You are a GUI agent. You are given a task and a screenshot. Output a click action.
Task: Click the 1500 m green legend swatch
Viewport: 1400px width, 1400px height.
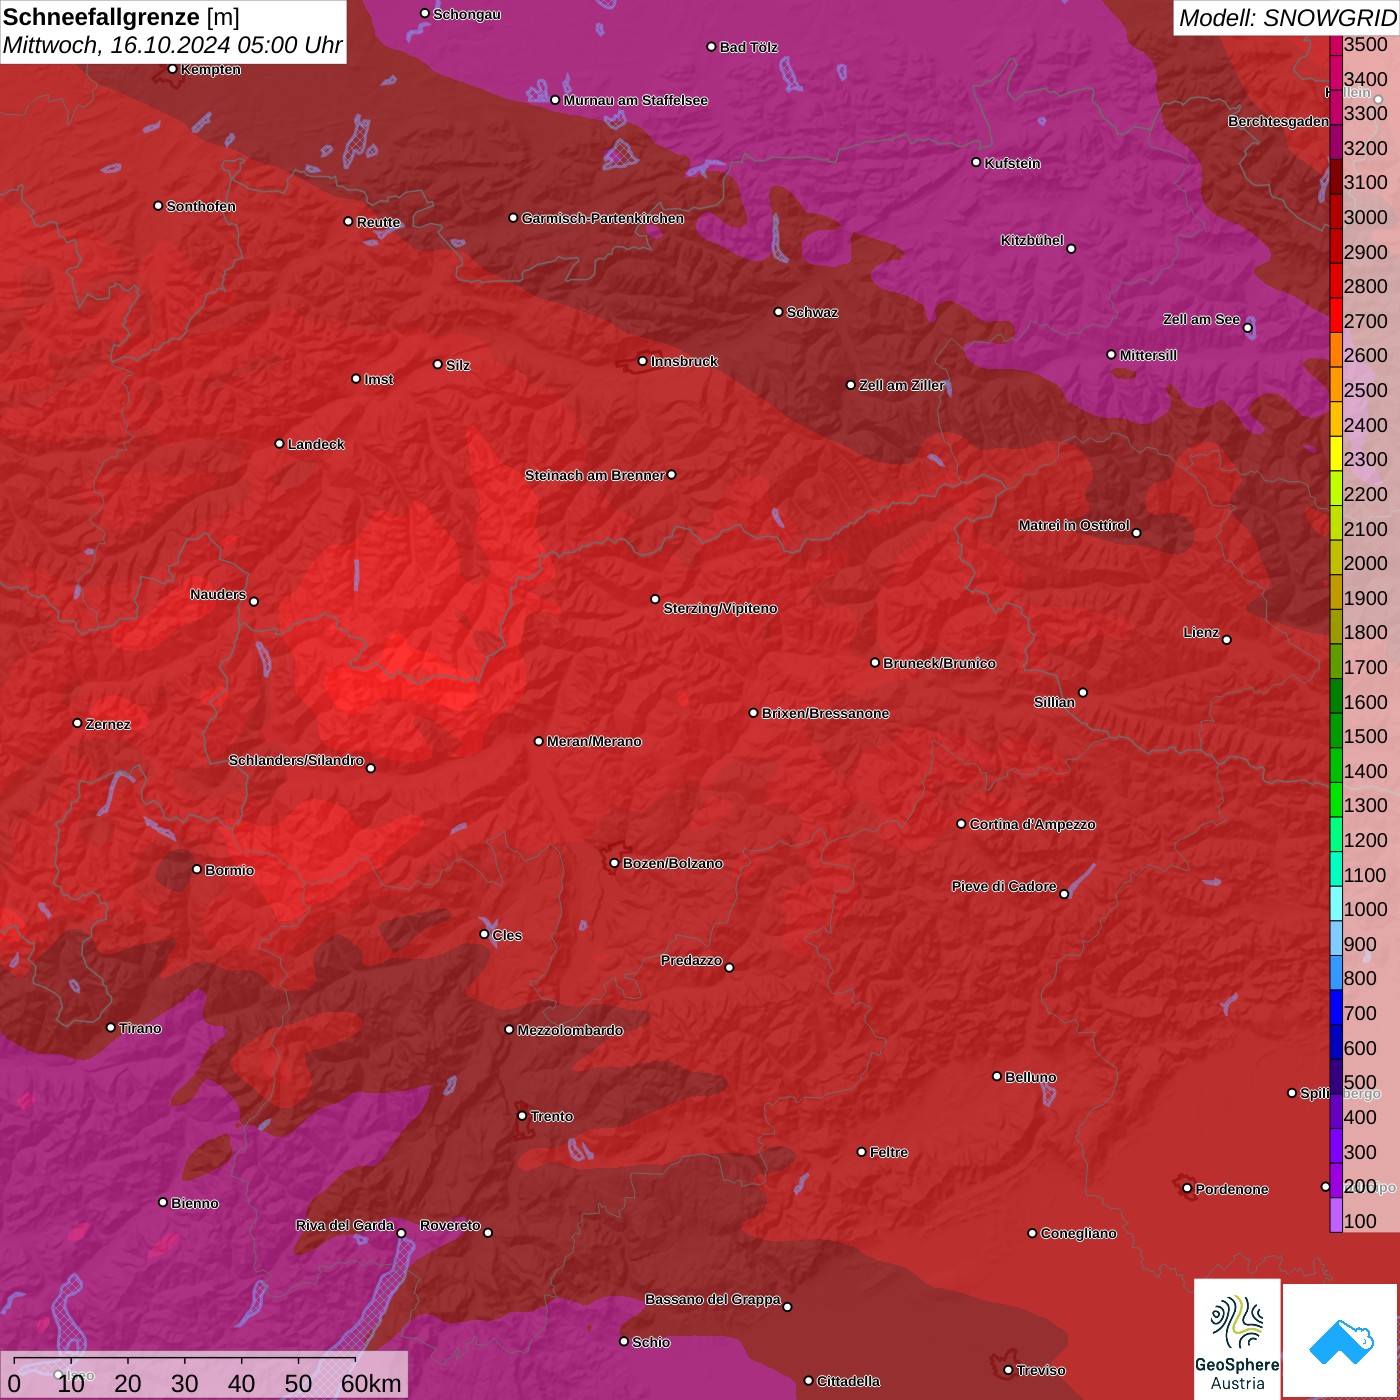tap(1336, 730)
